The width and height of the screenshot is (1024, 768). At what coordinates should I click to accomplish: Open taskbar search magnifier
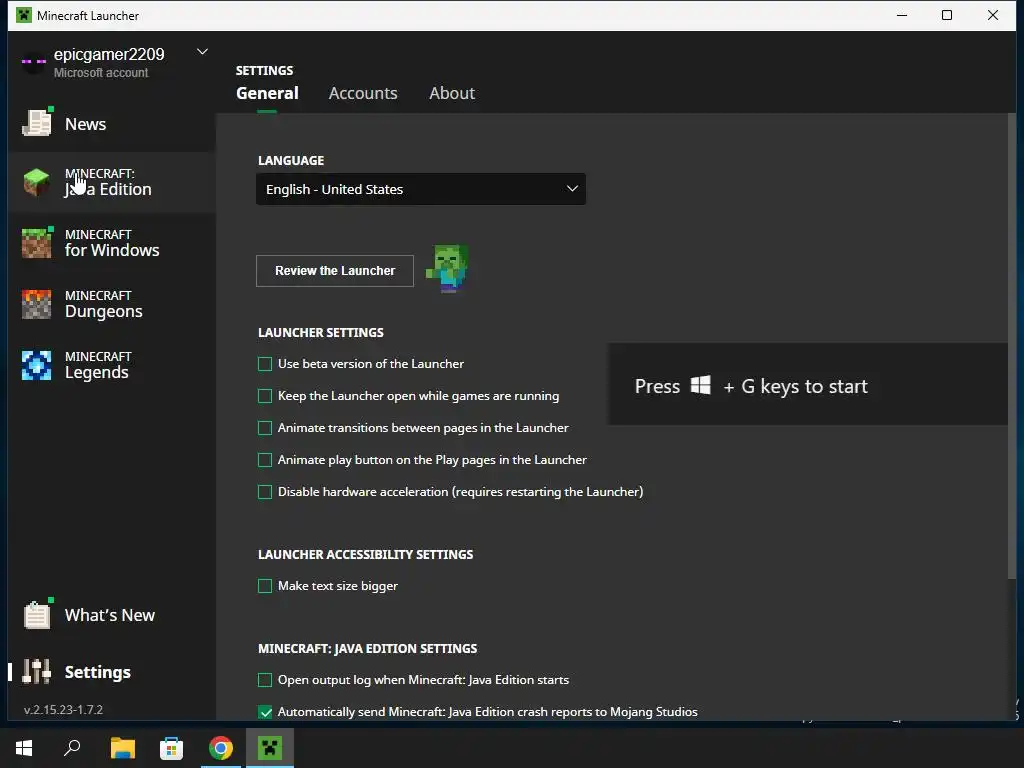[x=72, y=748]
